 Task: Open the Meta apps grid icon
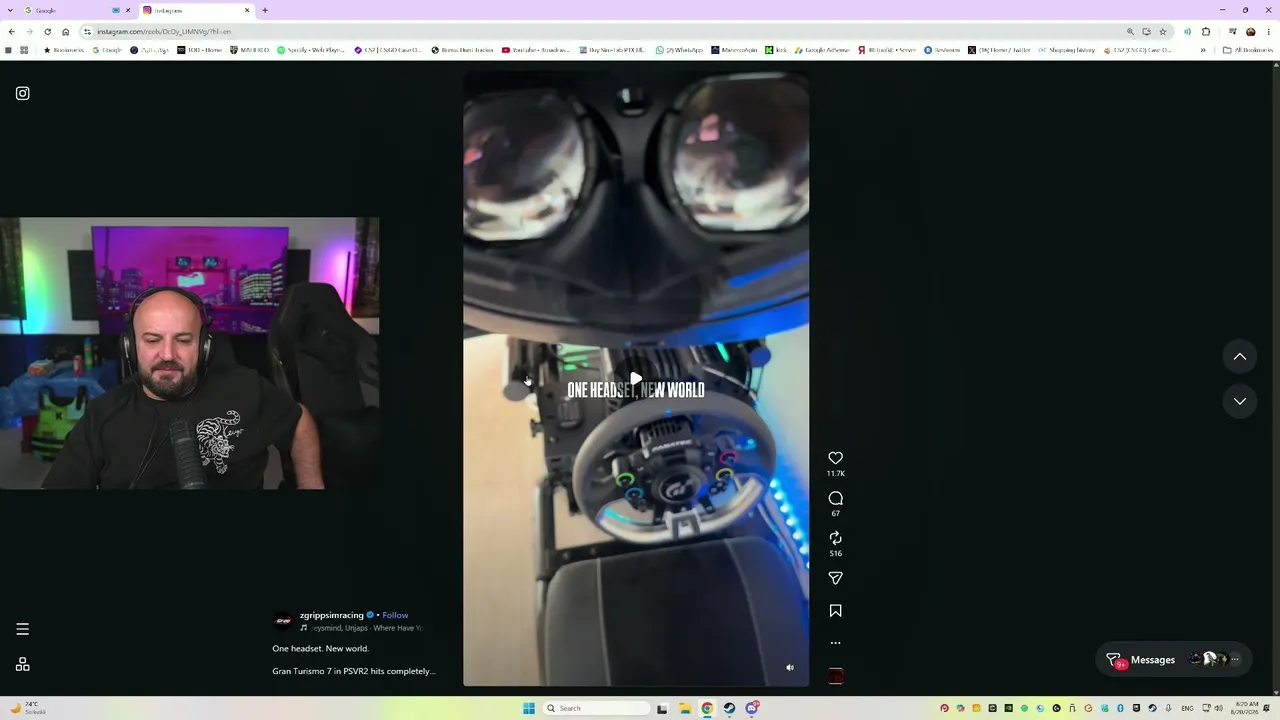coord(23,664)
